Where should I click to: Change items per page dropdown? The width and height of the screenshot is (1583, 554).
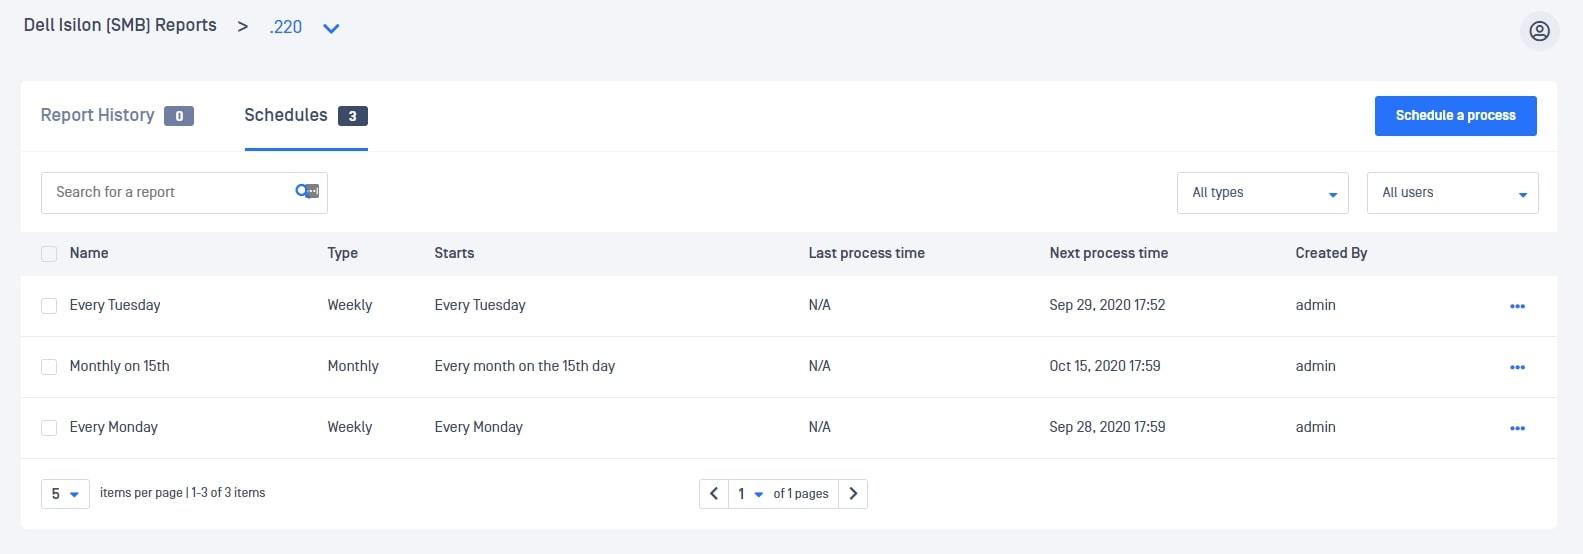tap(65, 494)
